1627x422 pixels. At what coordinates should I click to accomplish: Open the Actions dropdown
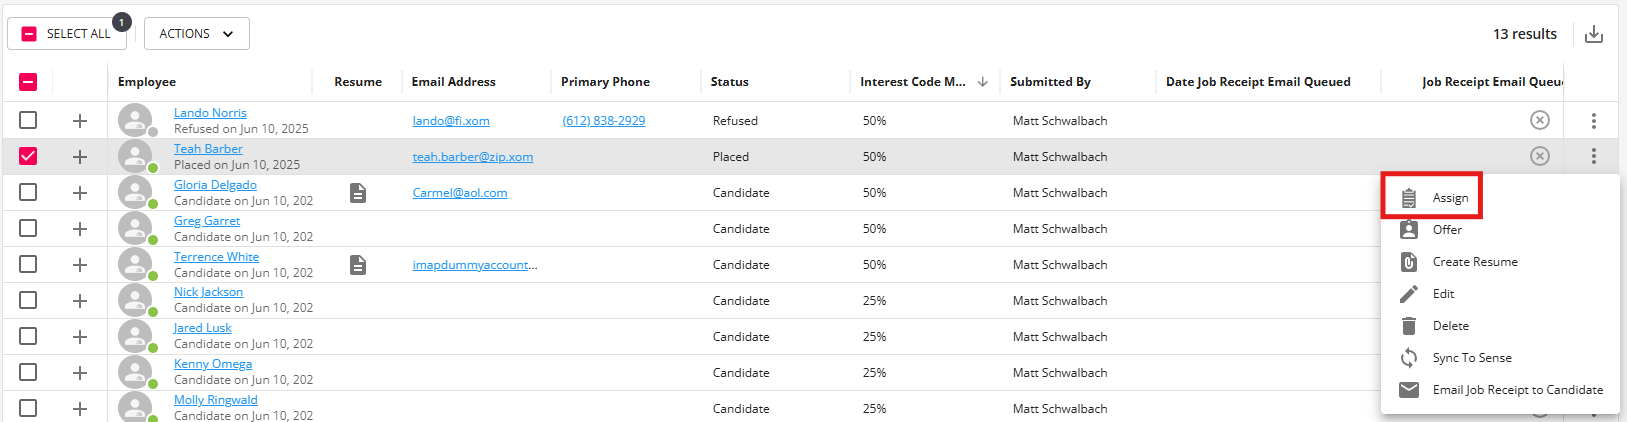tap(197, 34)
